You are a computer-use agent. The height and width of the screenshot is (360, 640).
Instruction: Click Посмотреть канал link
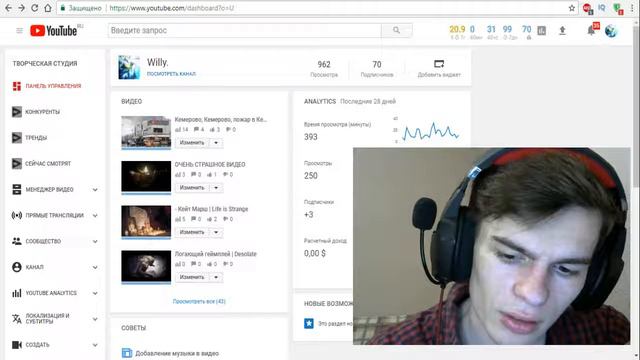171,74
